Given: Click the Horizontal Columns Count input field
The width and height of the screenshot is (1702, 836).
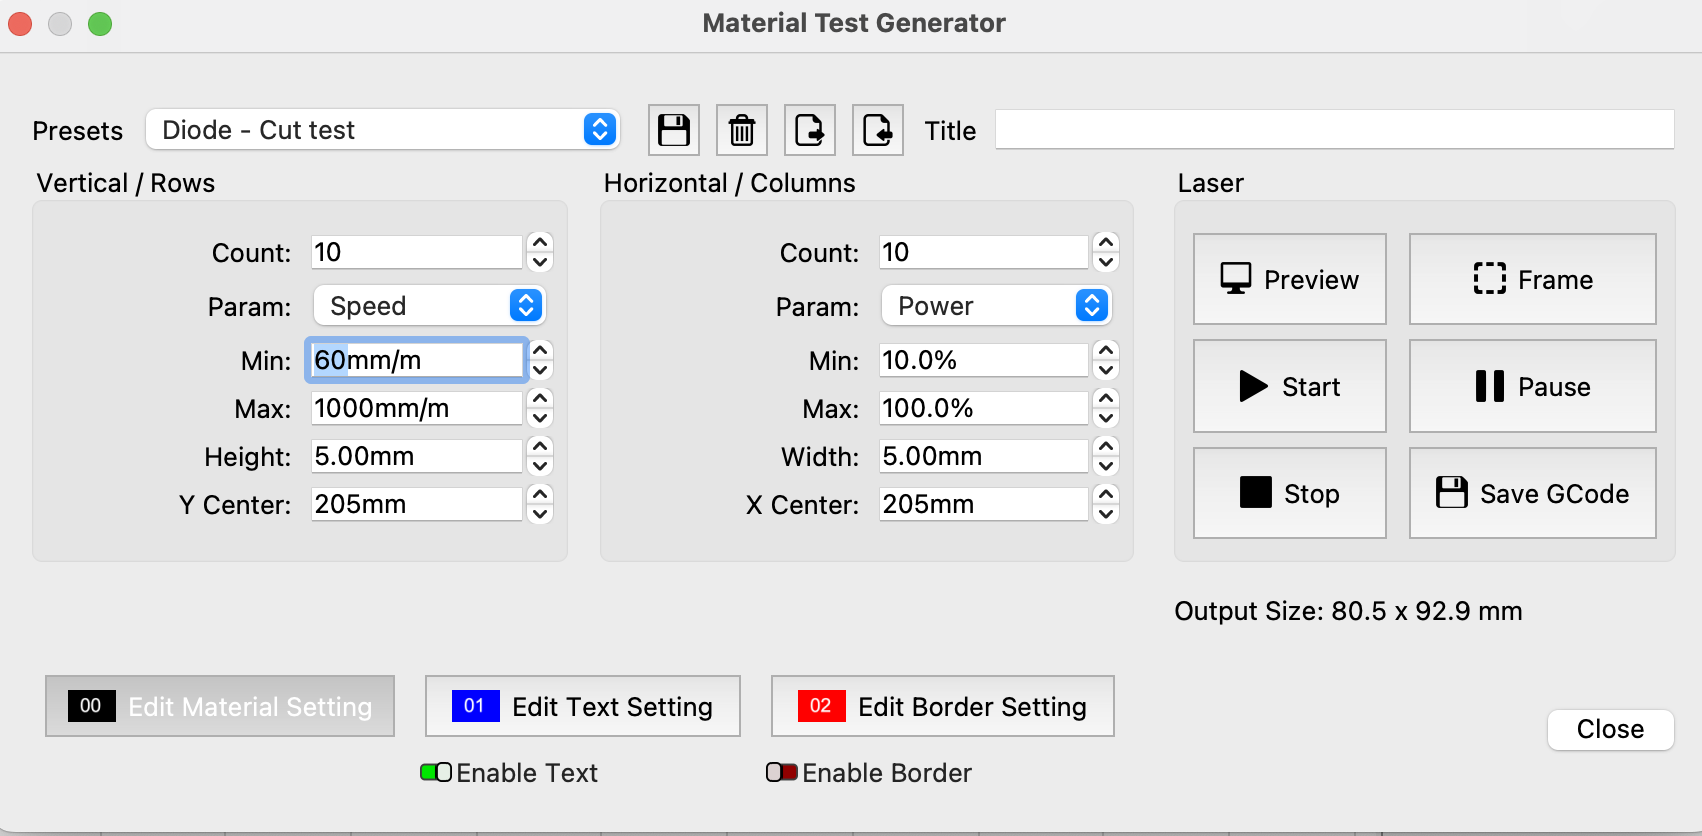Looking at the screenshot, I should 984,252.
